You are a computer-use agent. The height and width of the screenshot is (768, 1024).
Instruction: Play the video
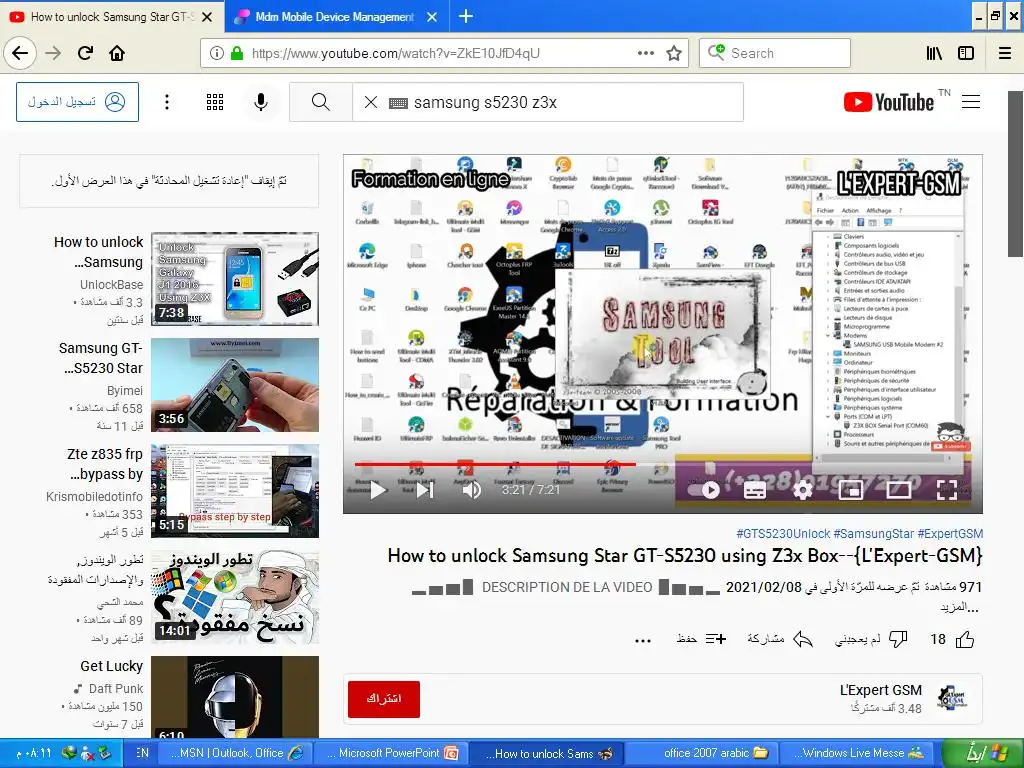click(x=377, y=490)
